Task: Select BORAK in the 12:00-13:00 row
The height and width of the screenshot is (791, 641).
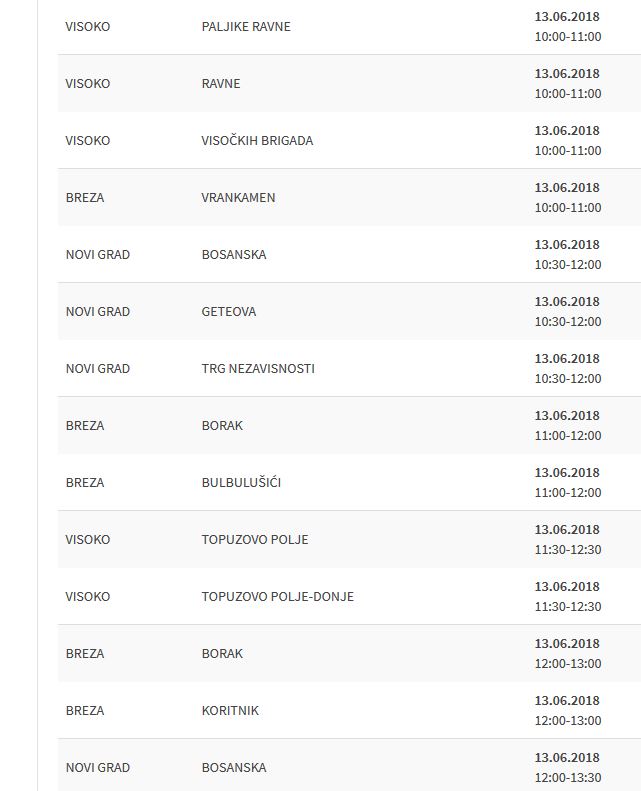Action: pos(222,654)
